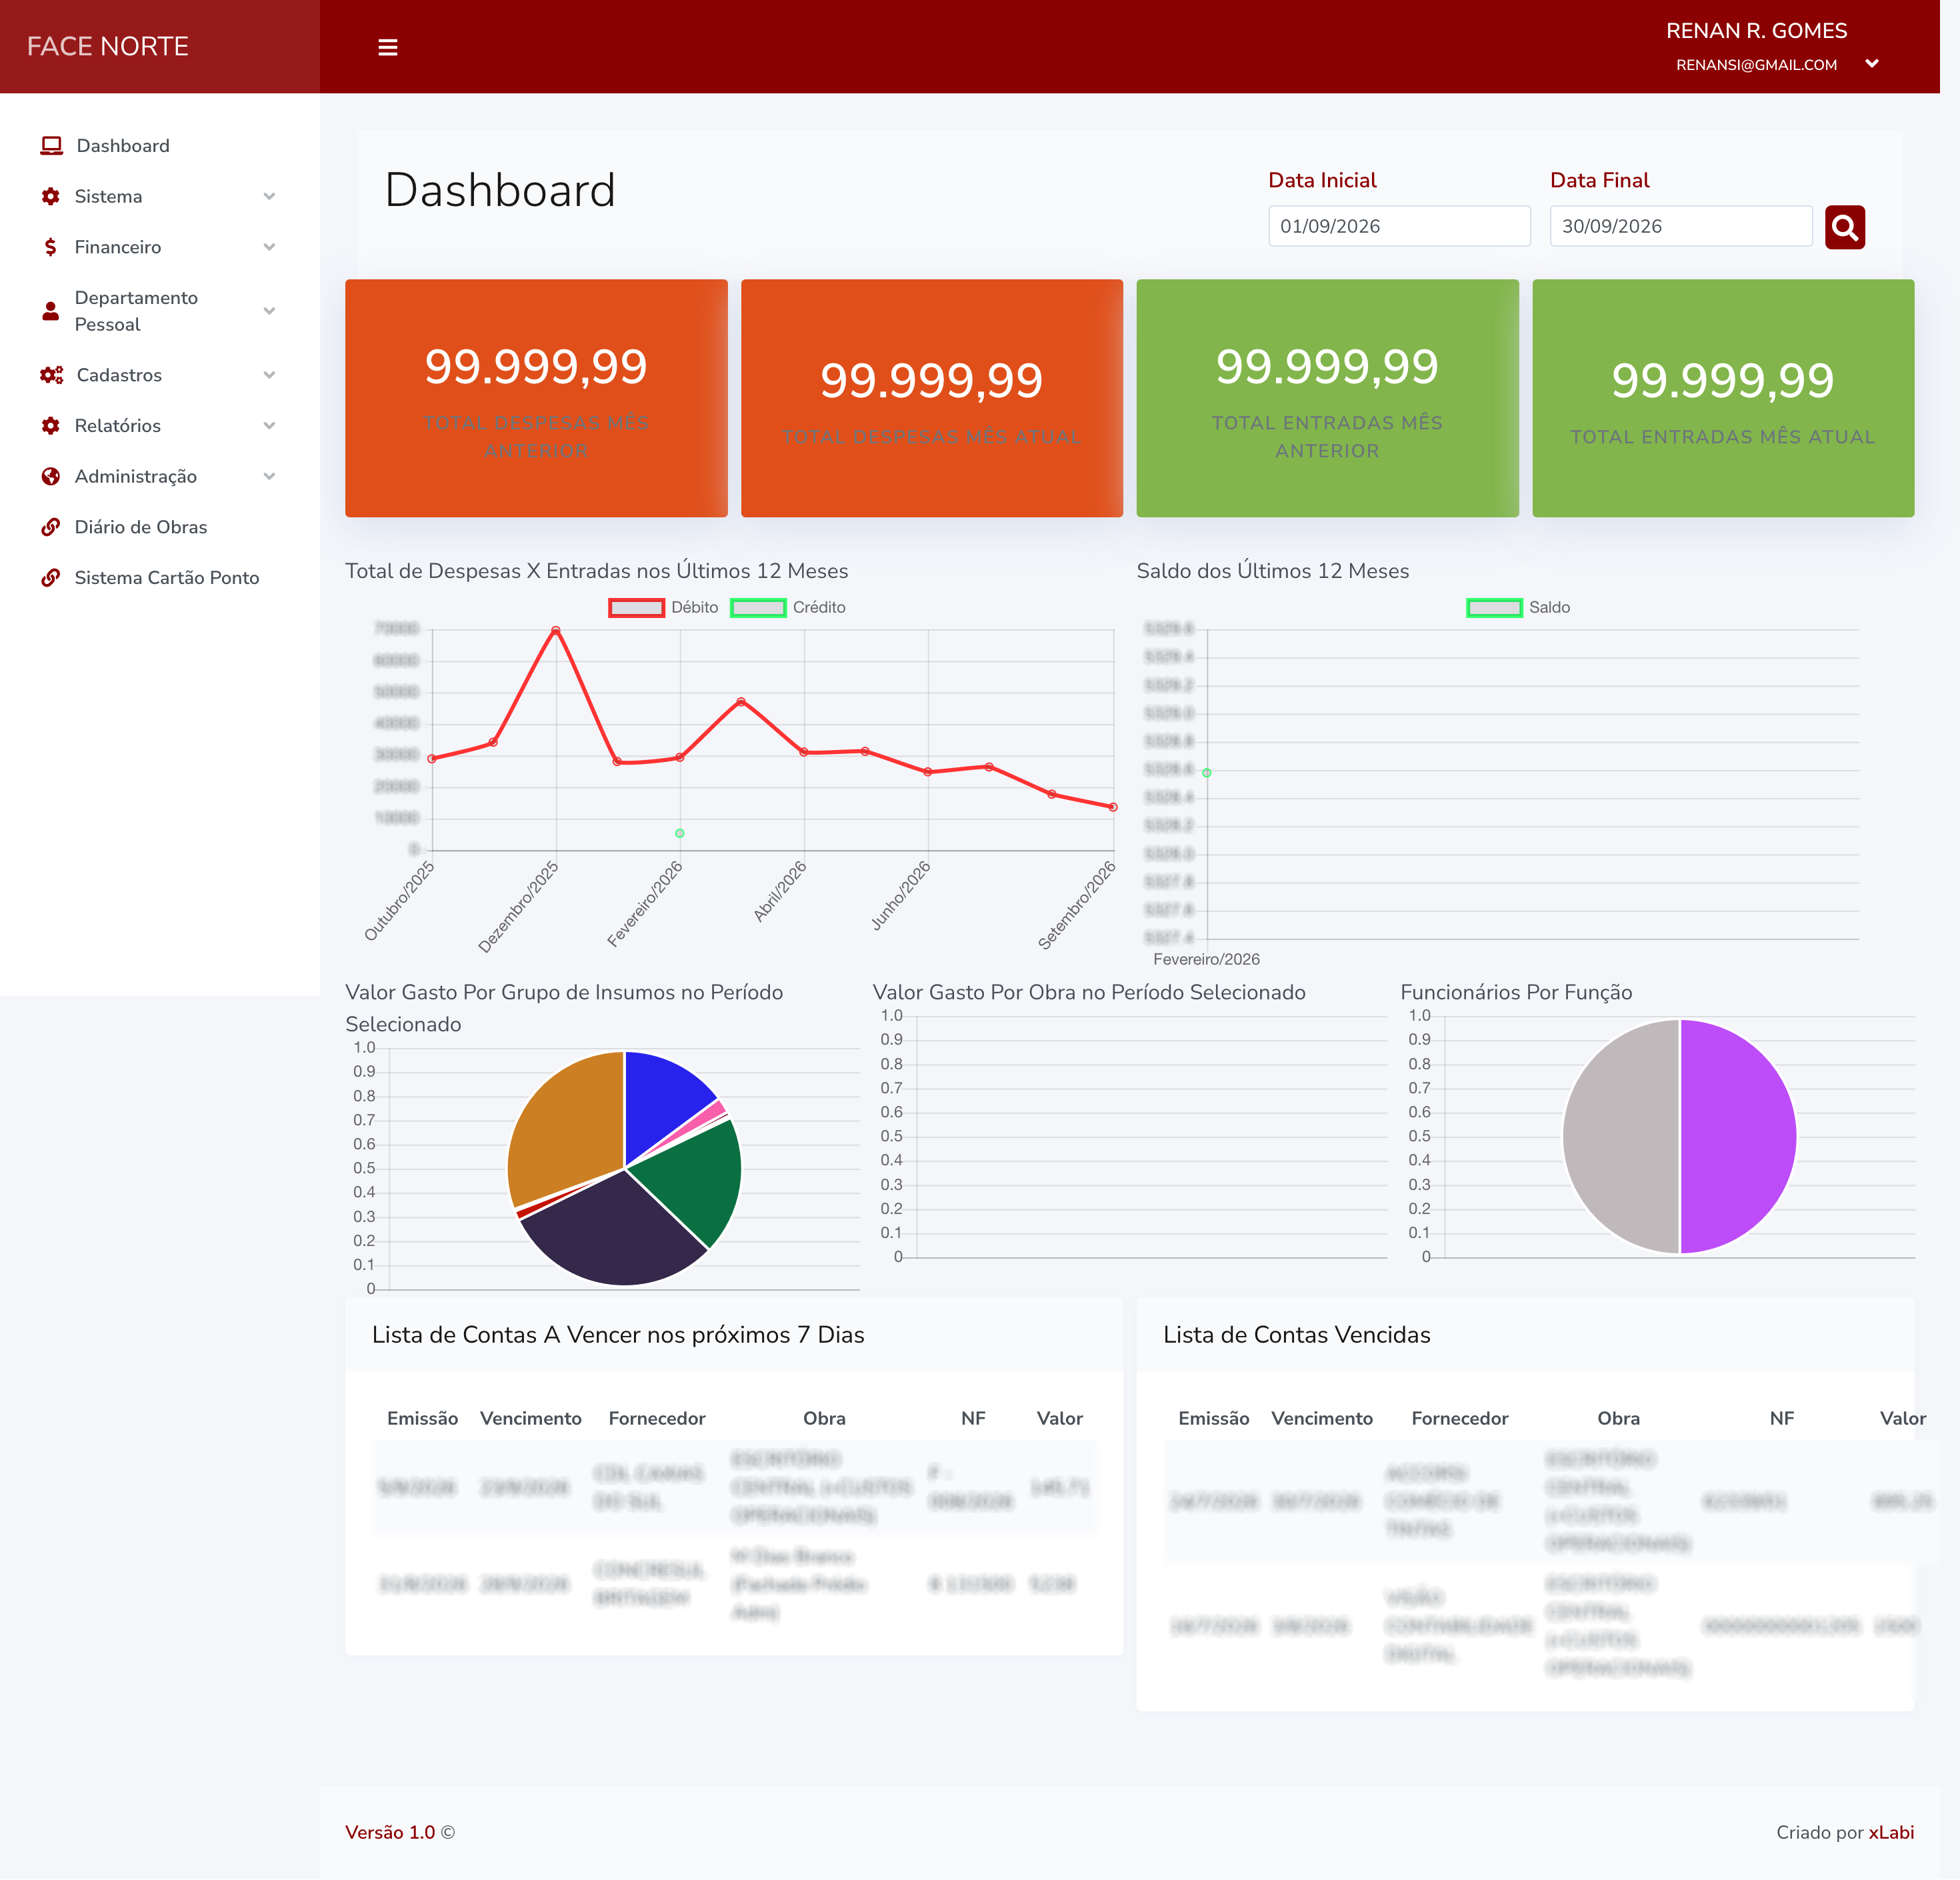Click the Total Entradas Mês Anterior card
This screenshot has height=1880, width=1960.
pos(1327,398)
